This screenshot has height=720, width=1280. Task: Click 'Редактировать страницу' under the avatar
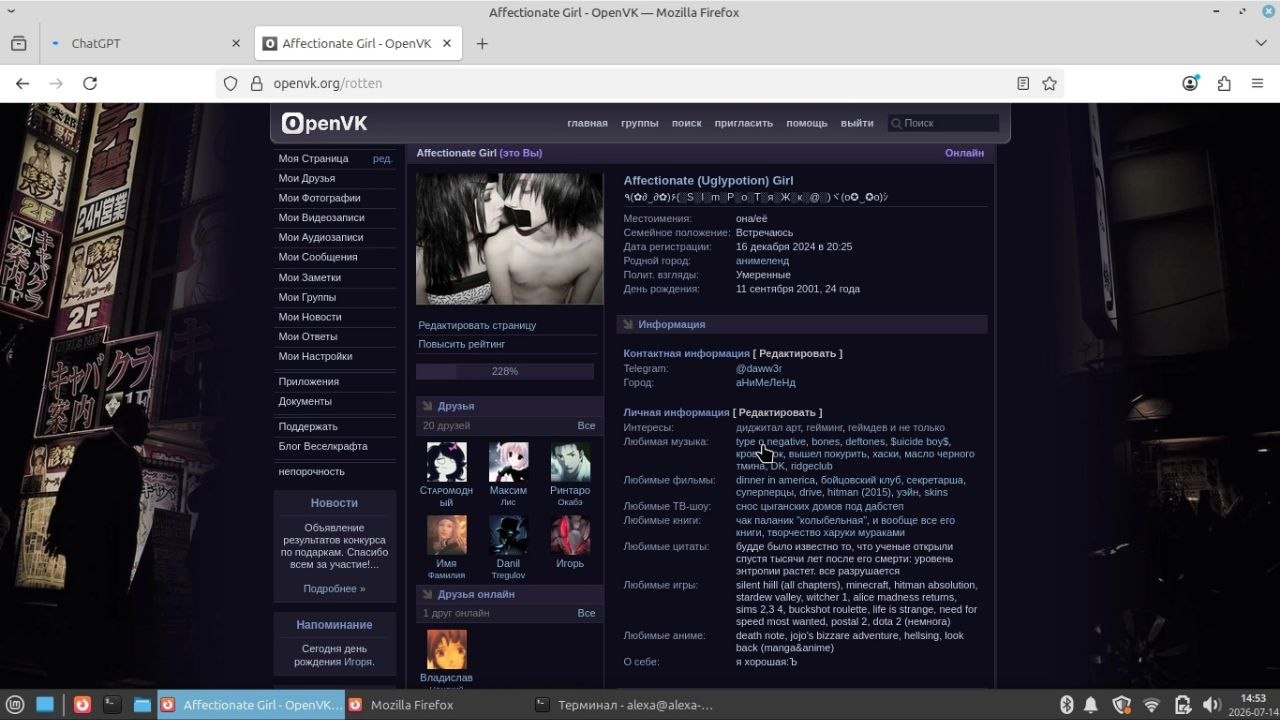[477, 325]
